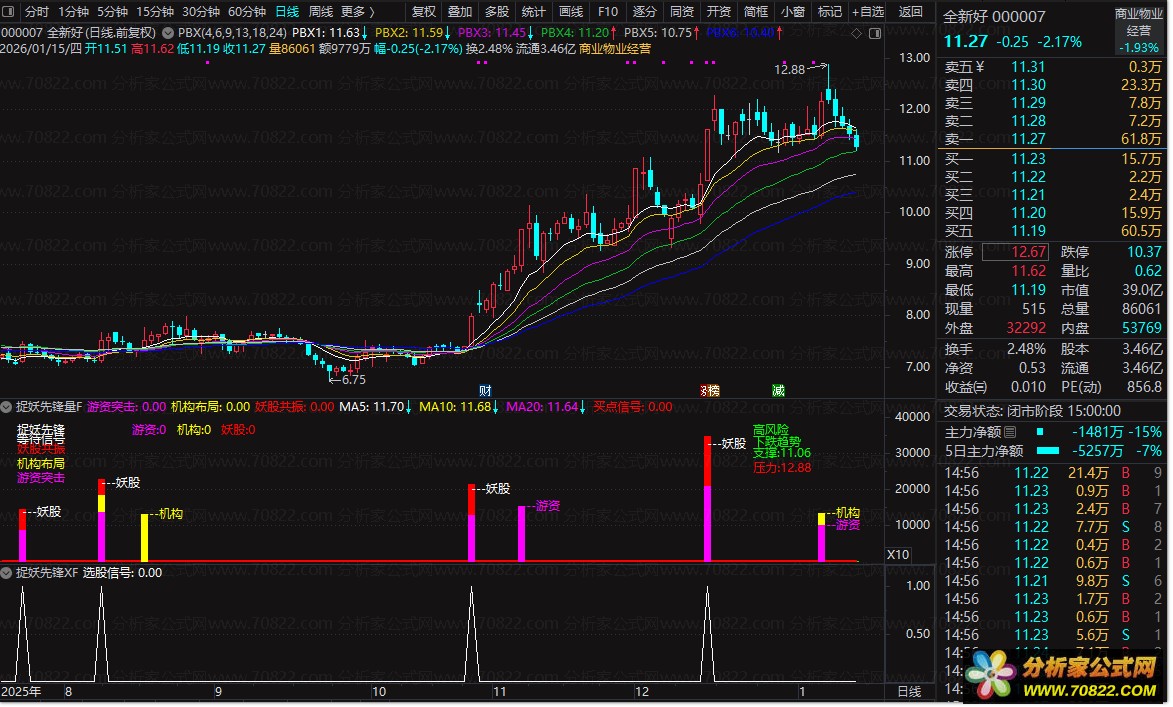Switch to 5分钟 period
The height and width of the screenshot is (707, 1173).
click(x=112, y=11)
